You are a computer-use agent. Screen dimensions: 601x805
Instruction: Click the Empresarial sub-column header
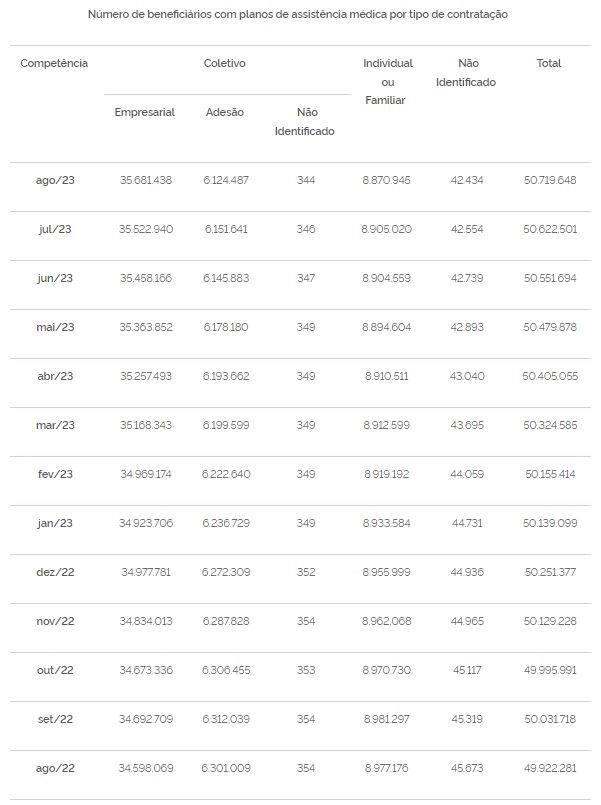click(144, 112)
